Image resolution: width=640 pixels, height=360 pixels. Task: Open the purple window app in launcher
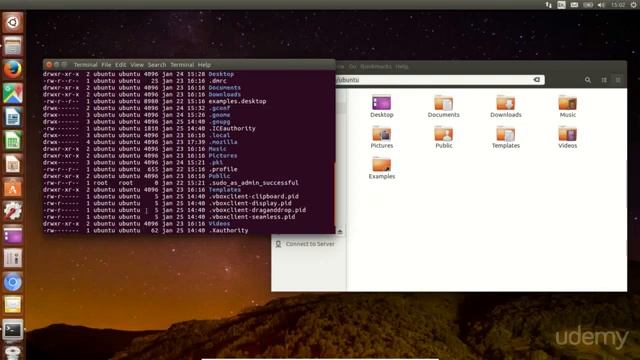[13, 235]
